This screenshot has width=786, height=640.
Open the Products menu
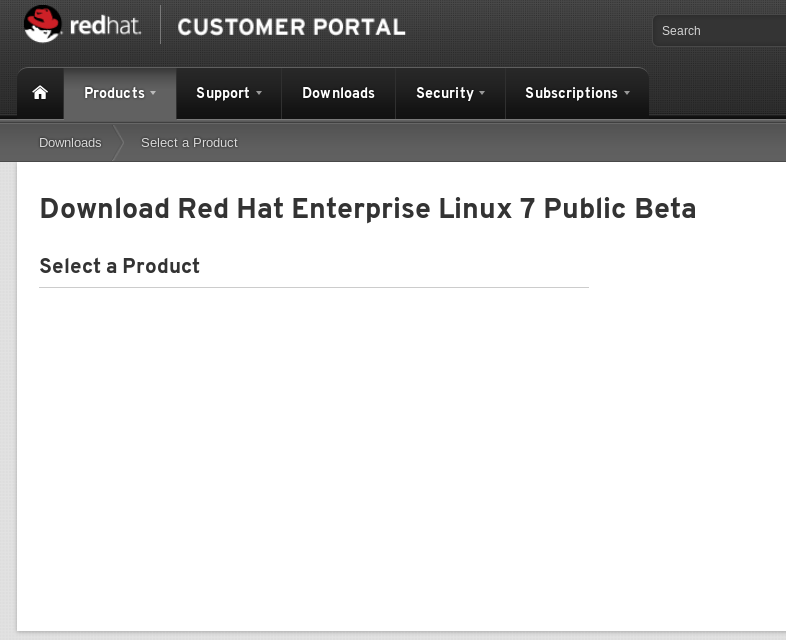coord(120,93)
